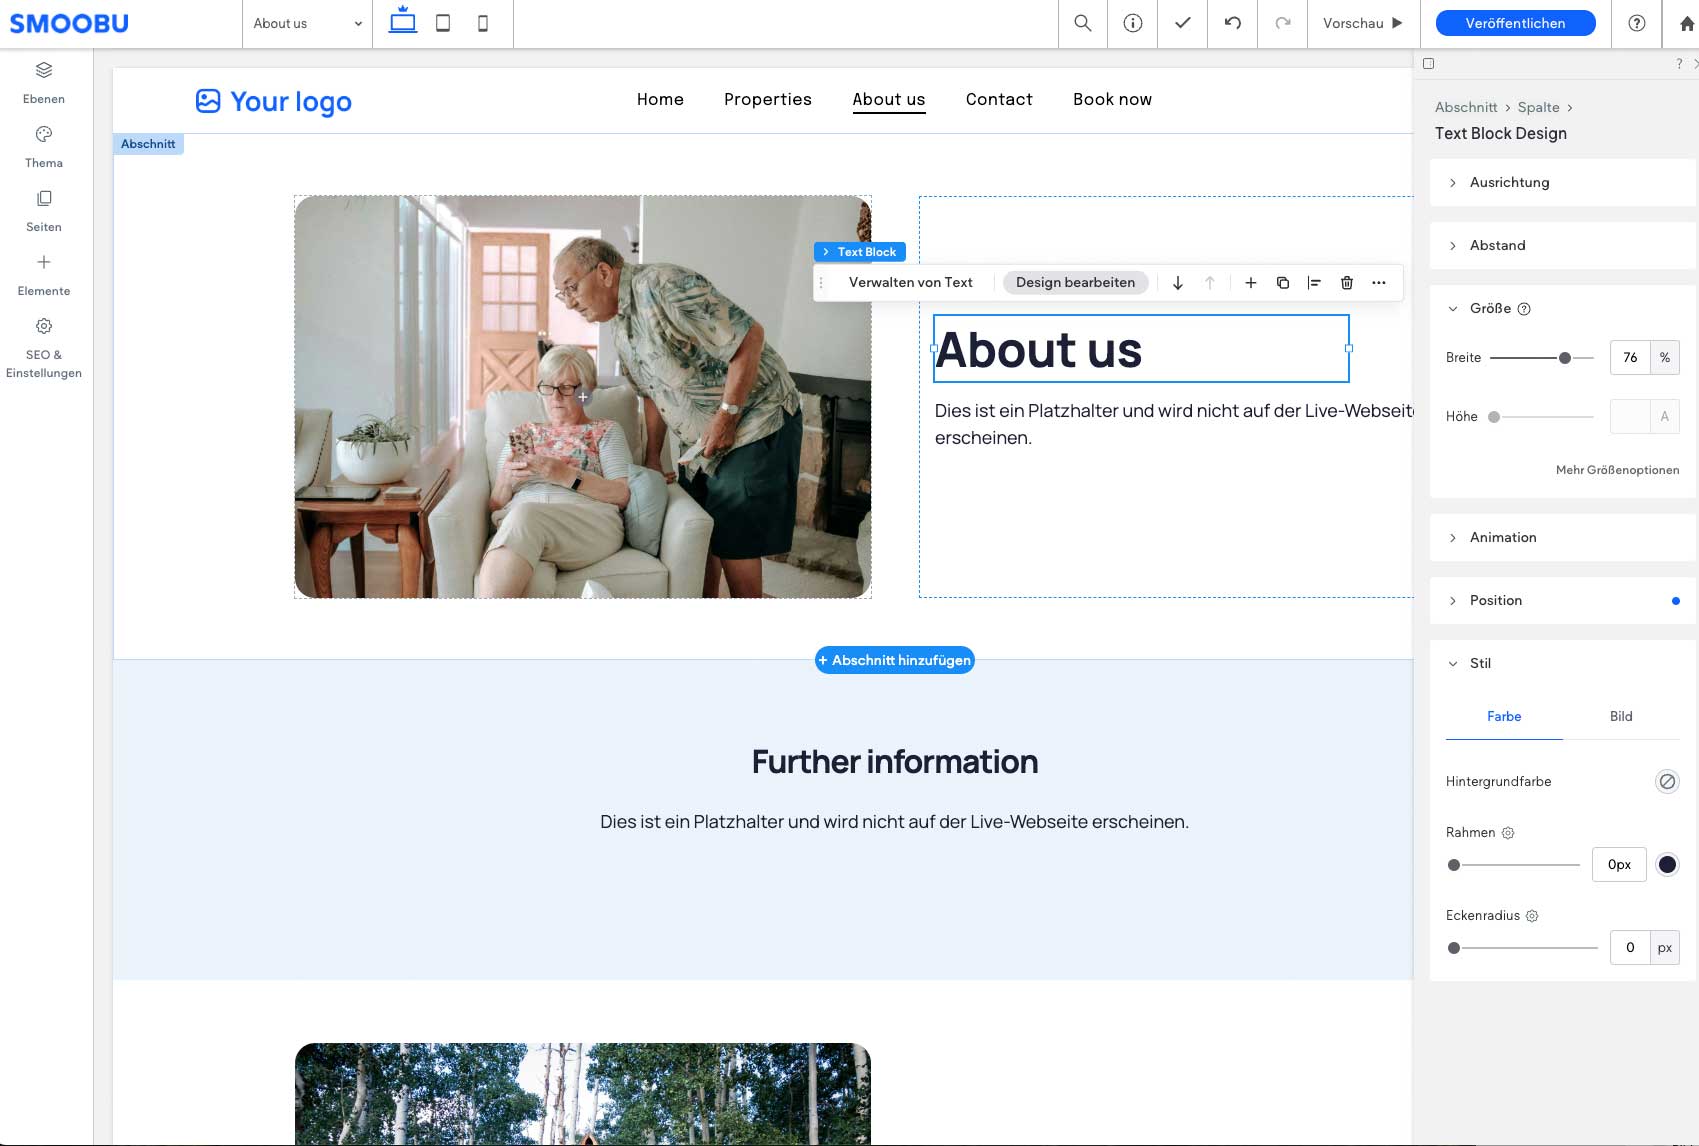Select the Ebenen panel icon
The image size is (1699, 1146).
[x=44, y=70]
